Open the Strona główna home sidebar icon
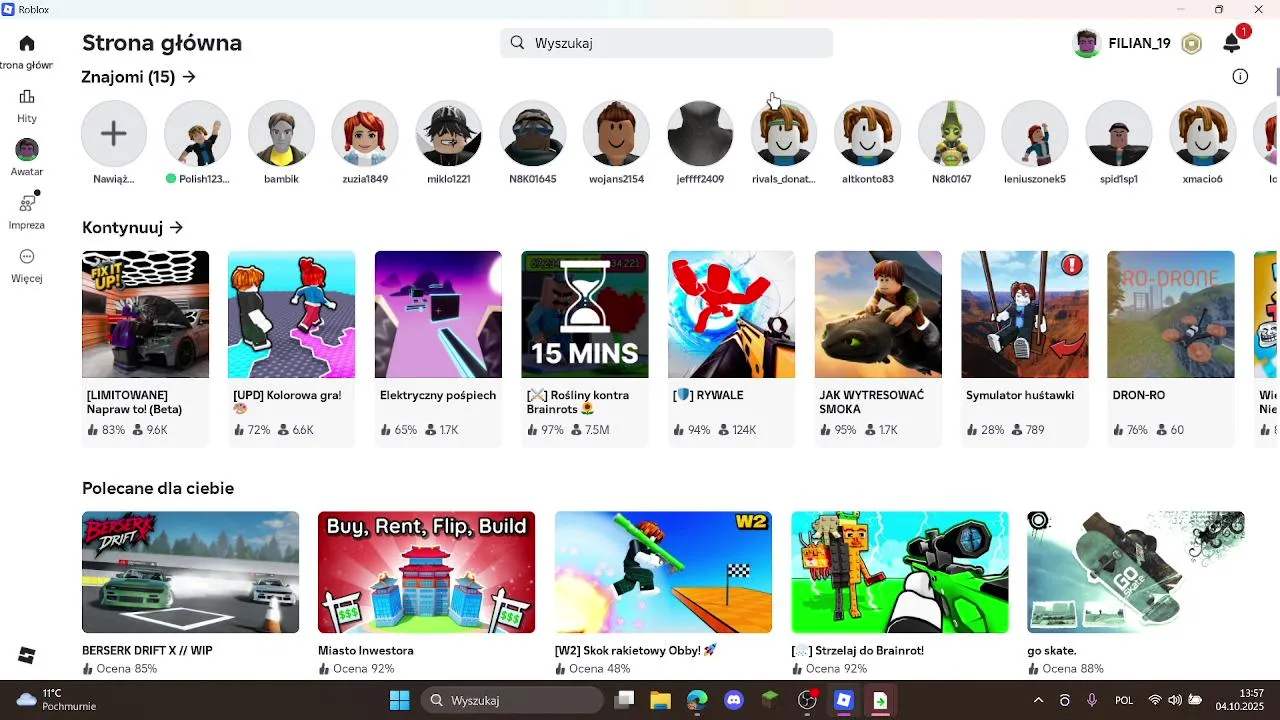Screen dimensions: 1280x720 [x=27, y=44]
